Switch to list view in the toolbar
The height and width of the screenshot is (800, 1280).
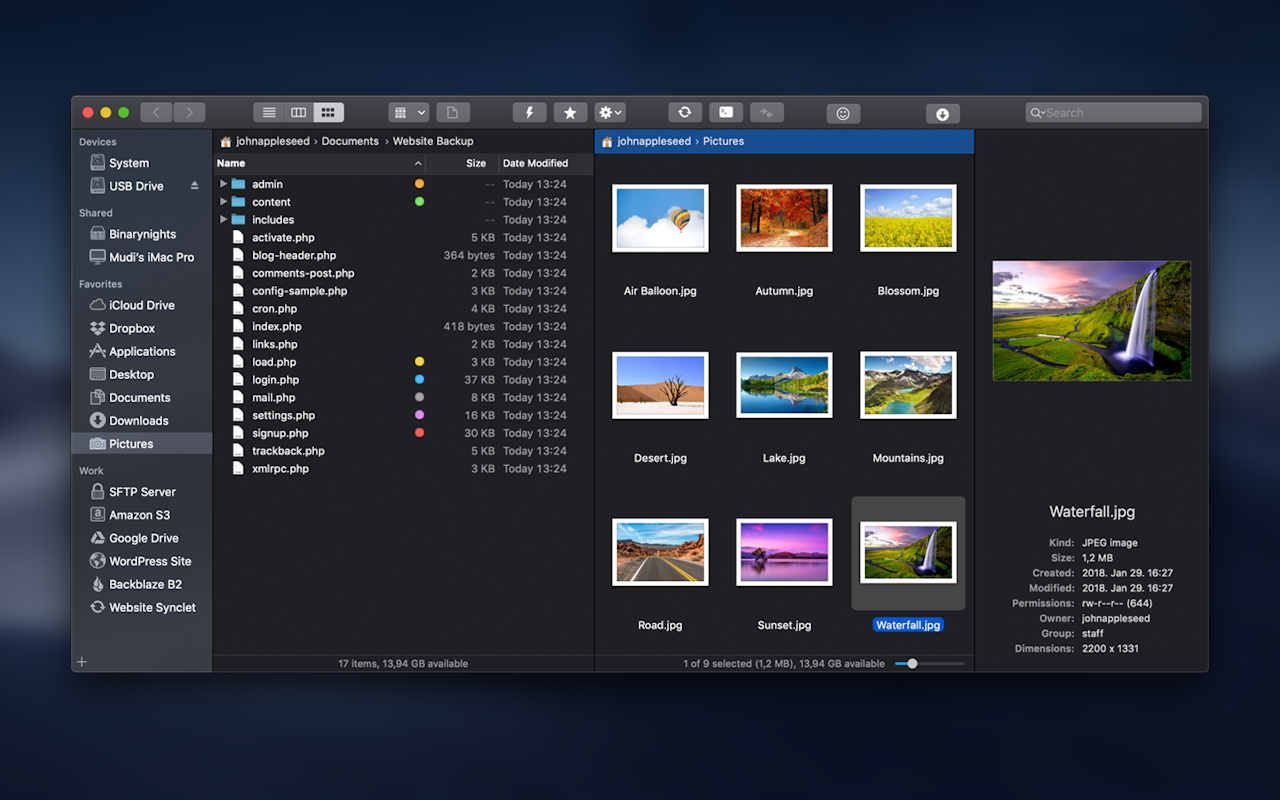pos(268,112)
